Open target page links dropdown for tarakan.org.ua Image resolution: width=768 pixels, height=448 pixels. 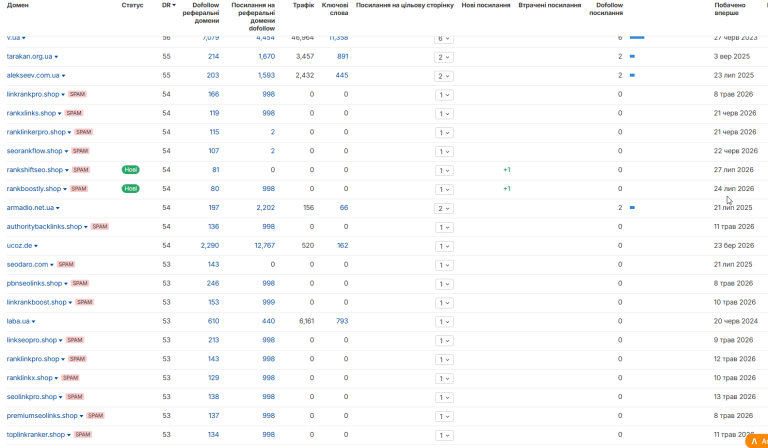click(x=444, y=57)
